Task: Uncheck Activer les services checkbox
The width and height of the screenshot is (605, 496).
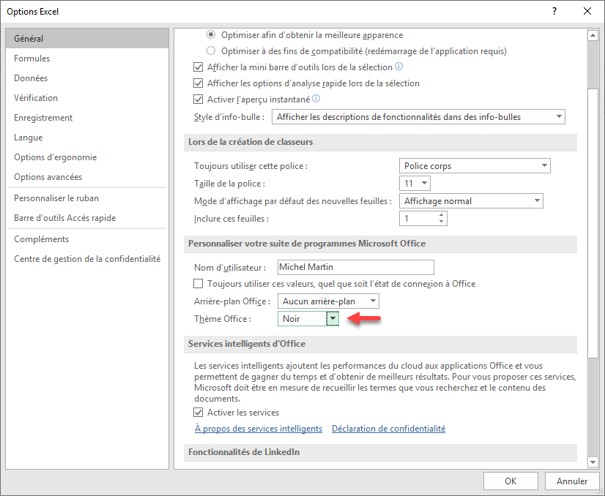Action: click(x=197, y=412)
